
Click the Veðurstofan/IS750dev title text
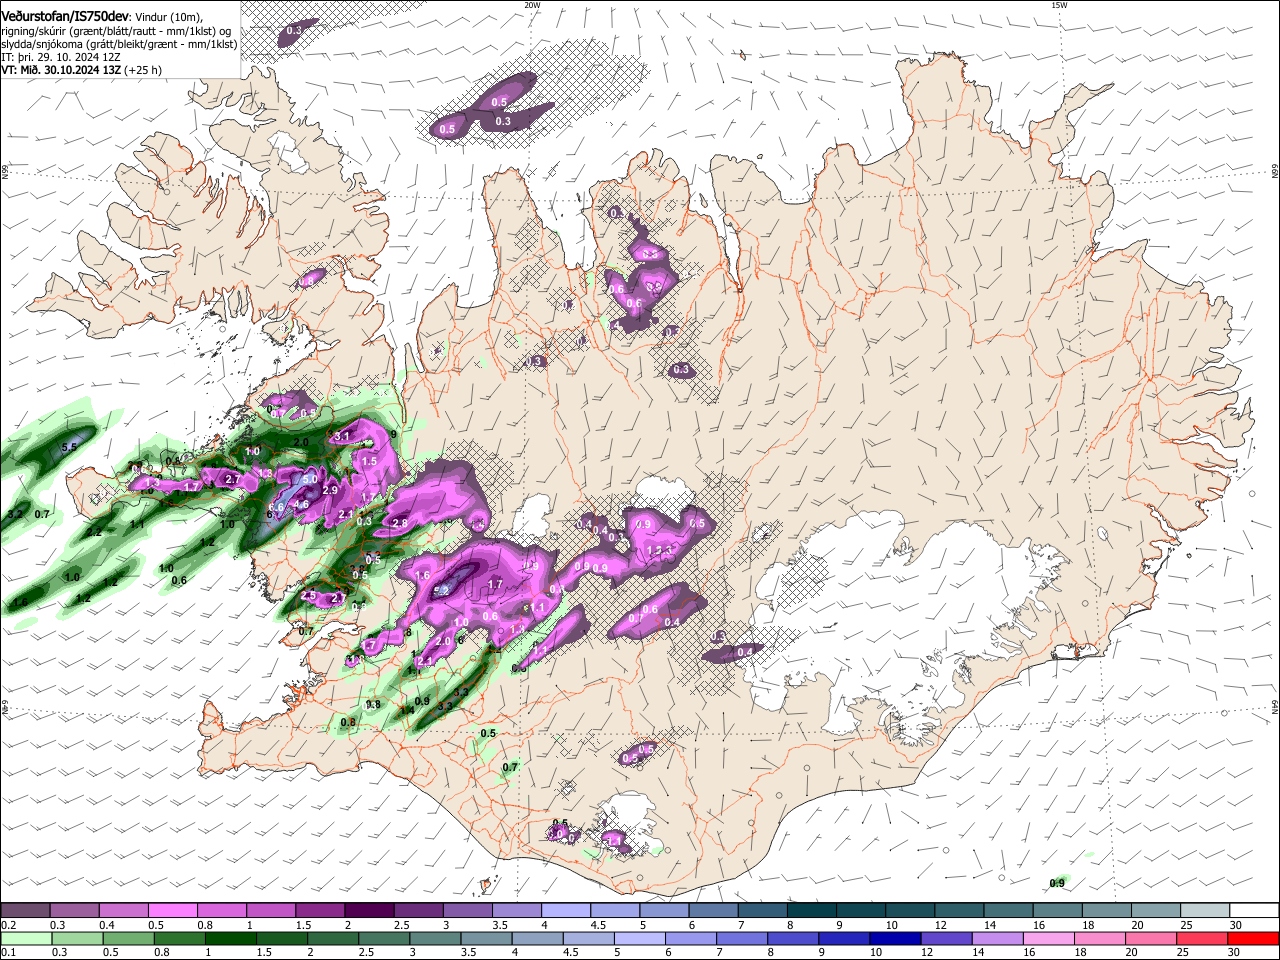coord(64,17)
